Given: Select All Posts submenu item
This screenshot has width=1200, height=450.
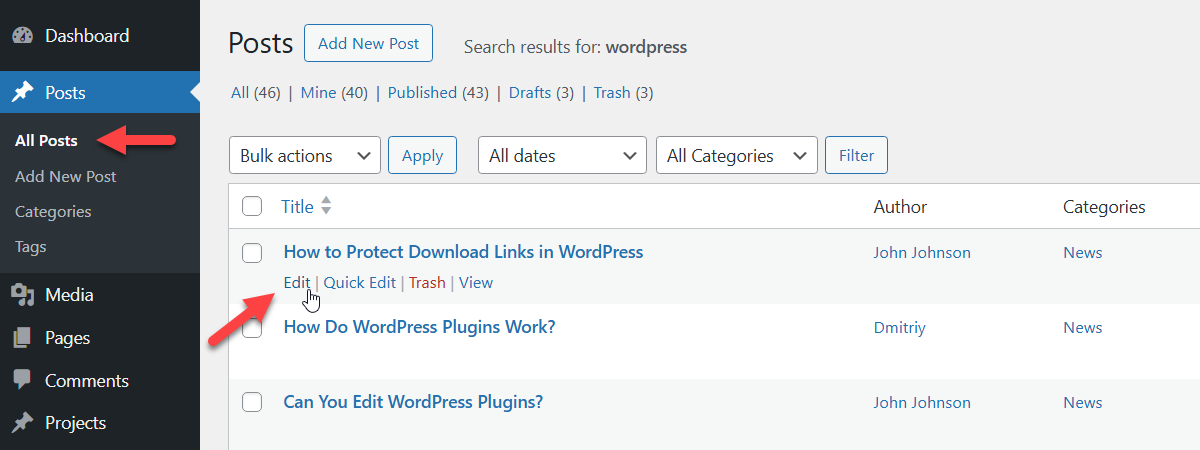Looking at the screenshot, I should [x=46, y=141].
